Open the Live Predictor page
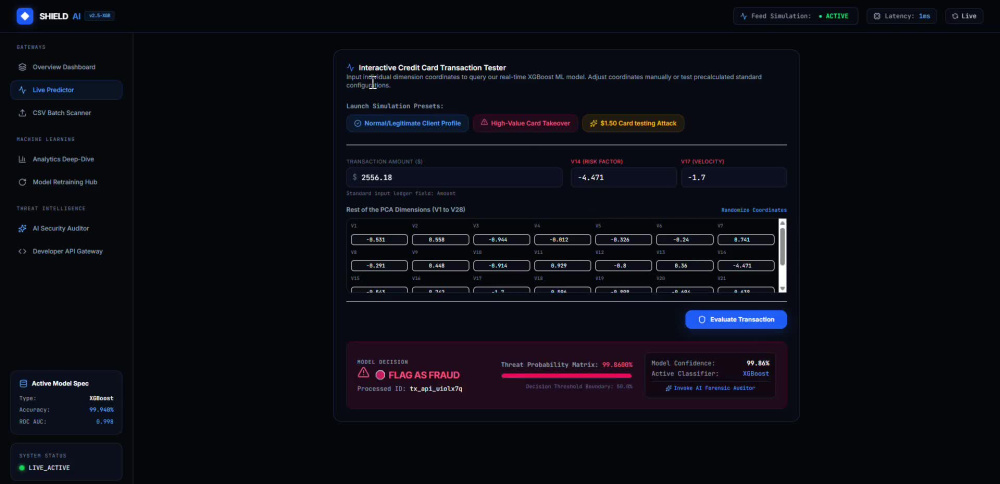Viewport: 1000px width, 484px height. pyautogui.click(x=66, y=90)
